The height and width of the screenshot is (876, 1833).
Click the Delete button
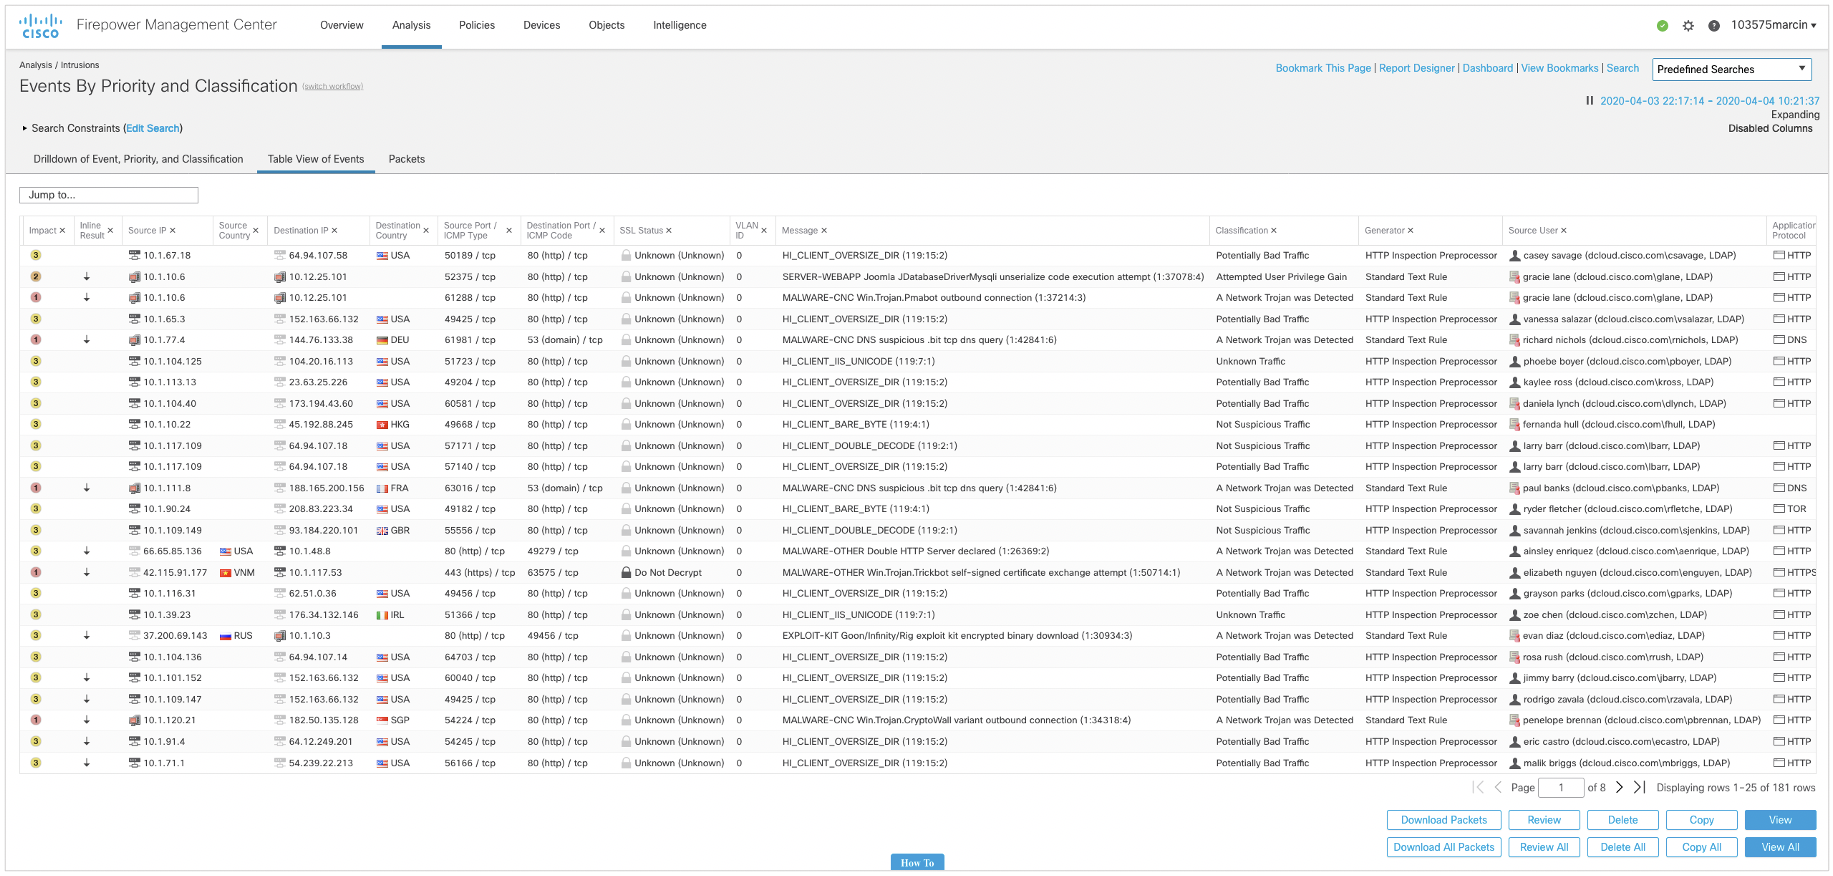tap(1623, 820)
